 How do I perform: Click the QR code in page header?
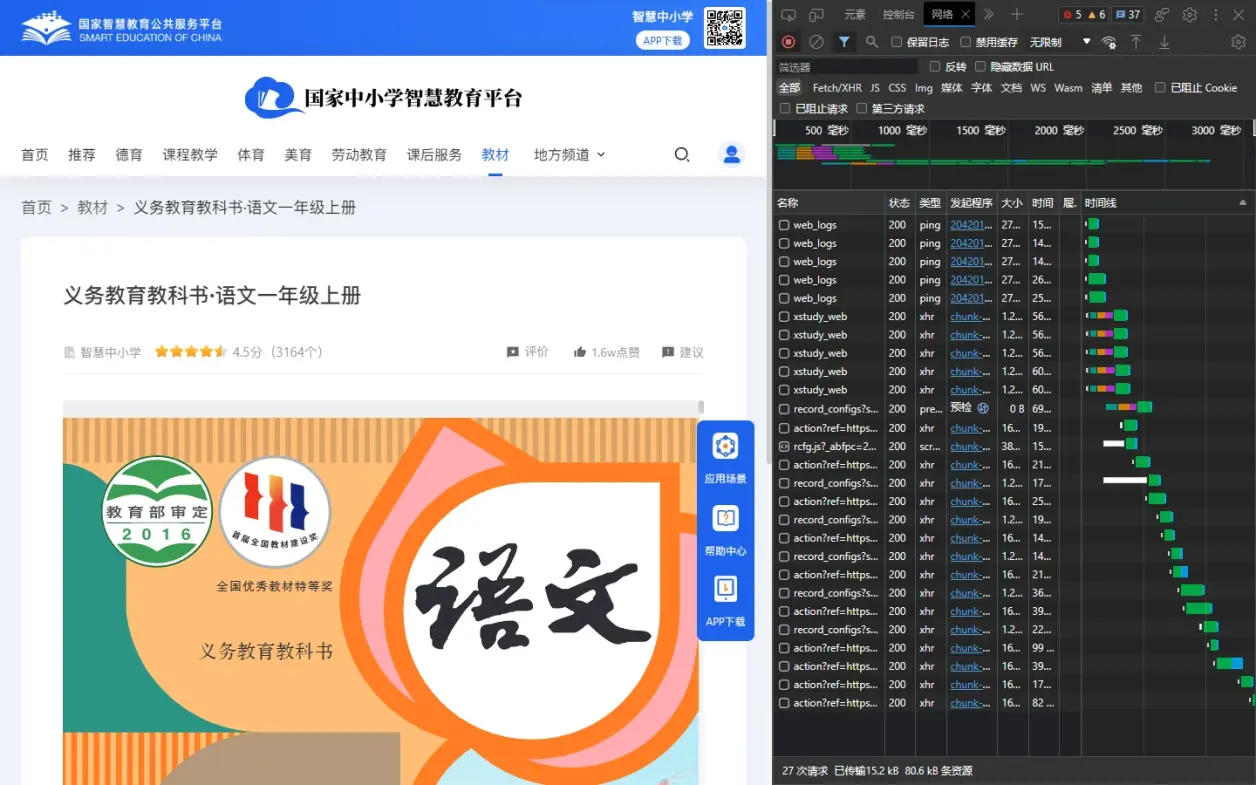tap(725, 27)
